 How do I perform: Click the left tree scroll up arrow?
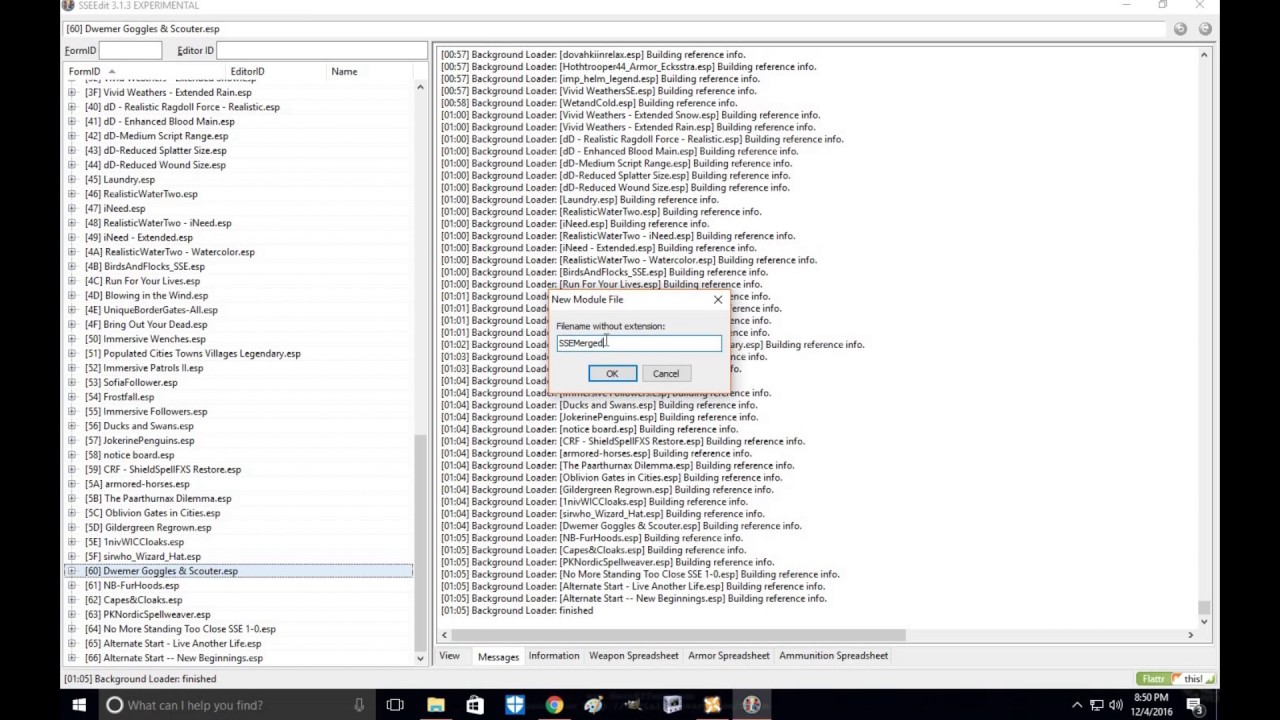[420, 87]
